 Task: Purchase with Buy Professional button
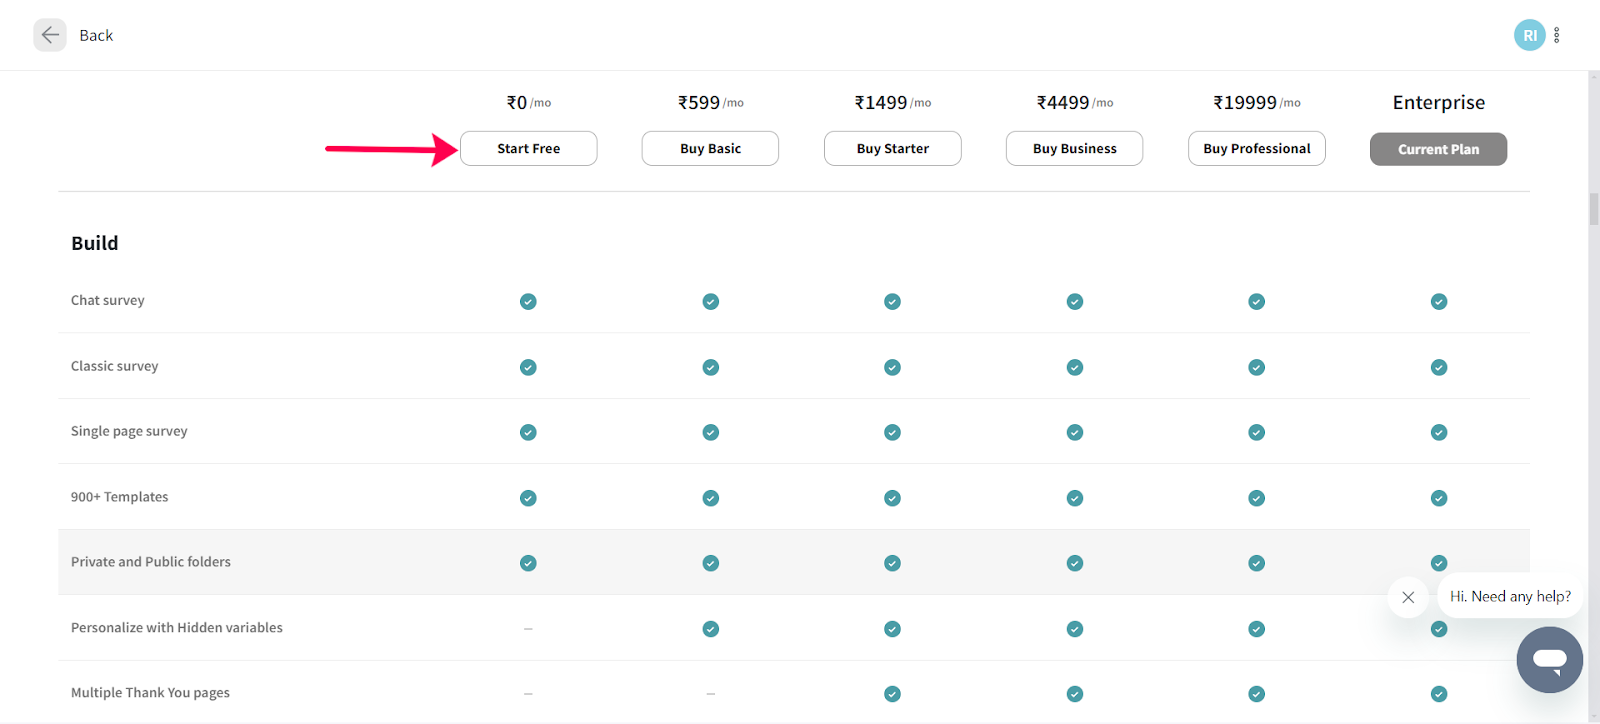click(1256, 149)
